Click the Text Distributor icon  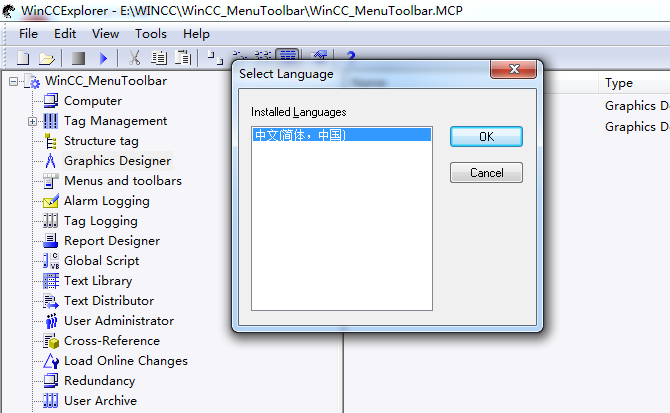pos(51,301)
